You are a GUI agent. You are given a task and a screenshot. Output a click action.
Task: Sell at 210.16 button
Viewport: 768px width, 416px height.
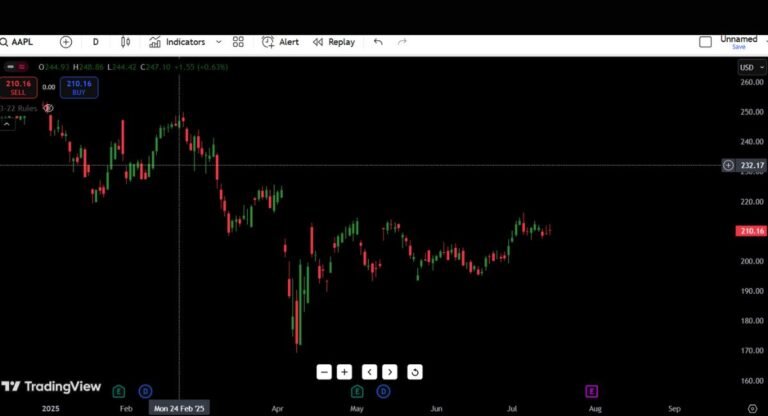(x=19, y=88)
